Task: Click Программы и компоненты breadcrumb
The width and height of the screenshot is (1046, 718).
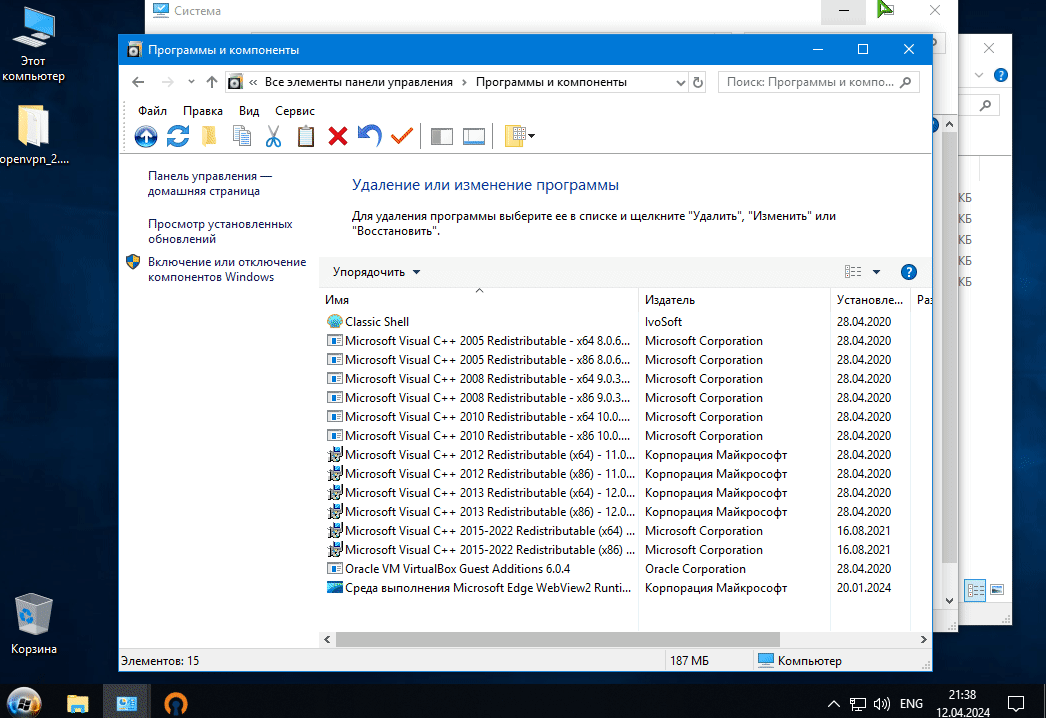Action: 551,82
